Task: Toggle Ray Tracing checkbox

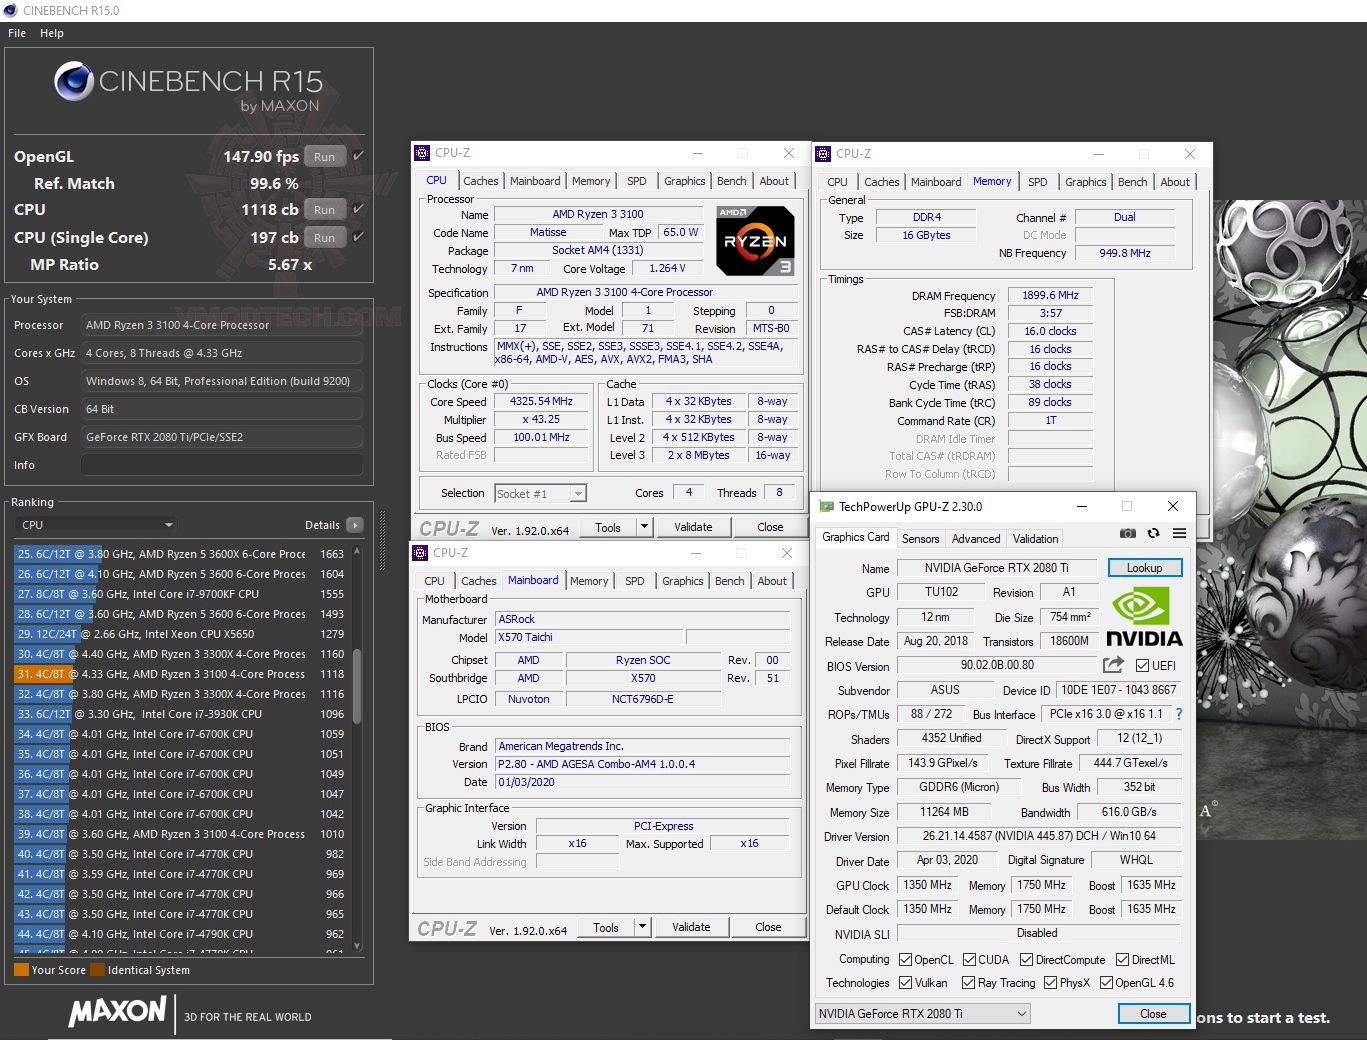Action: [x=968, y=983]
